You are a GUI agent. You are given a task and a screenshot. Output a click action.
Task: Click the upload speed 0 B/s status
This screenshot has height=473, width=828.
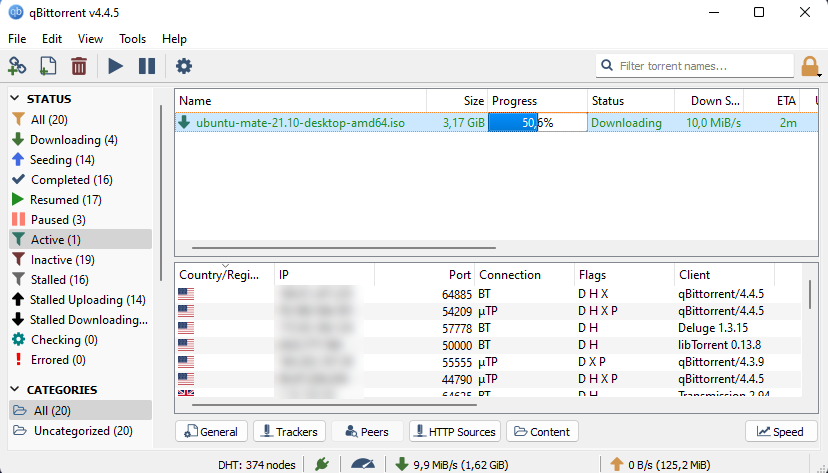pos(660,465)
